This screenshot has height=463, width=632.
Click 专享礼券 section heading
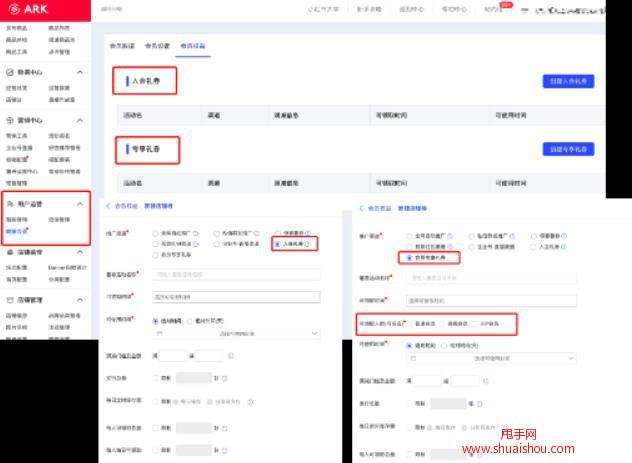pos(146,149)
